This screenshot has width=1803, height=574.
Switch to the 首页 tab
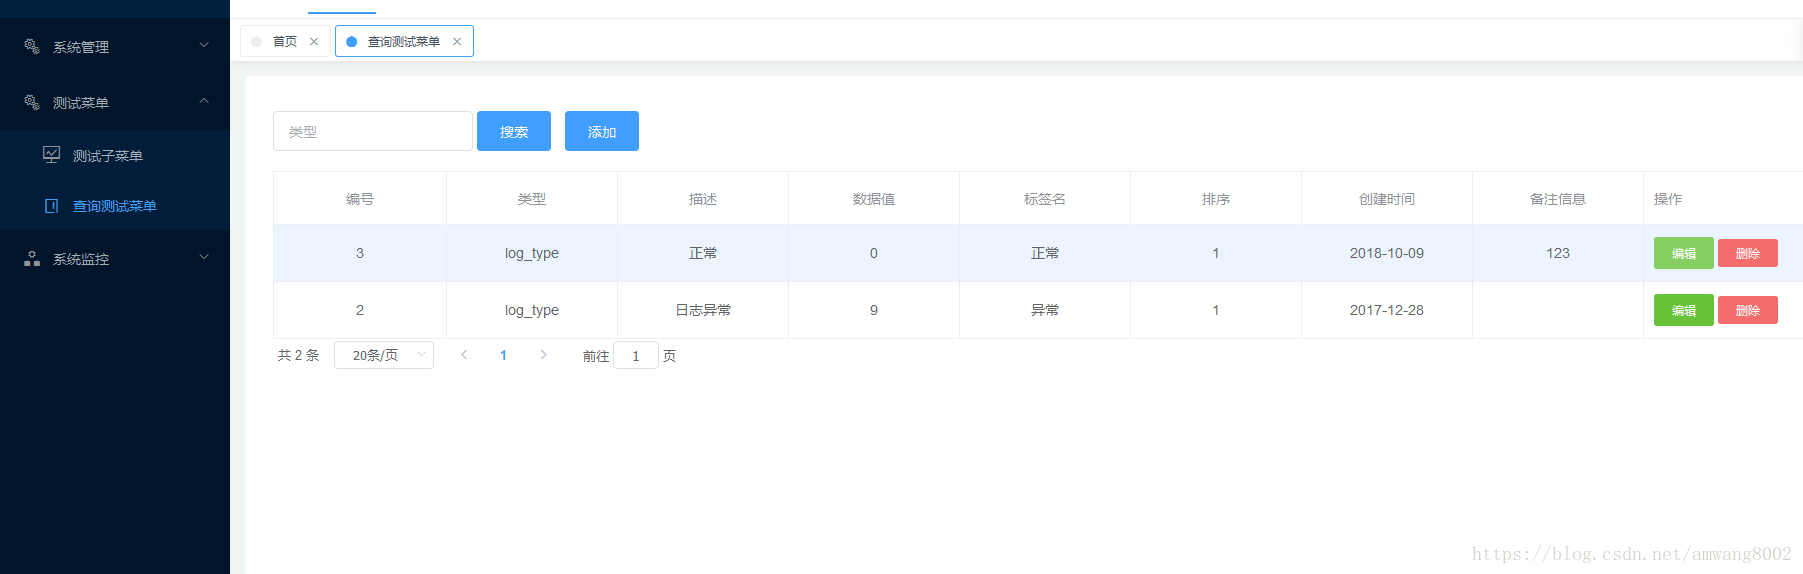pyautogui.click(x=285, y=41)
